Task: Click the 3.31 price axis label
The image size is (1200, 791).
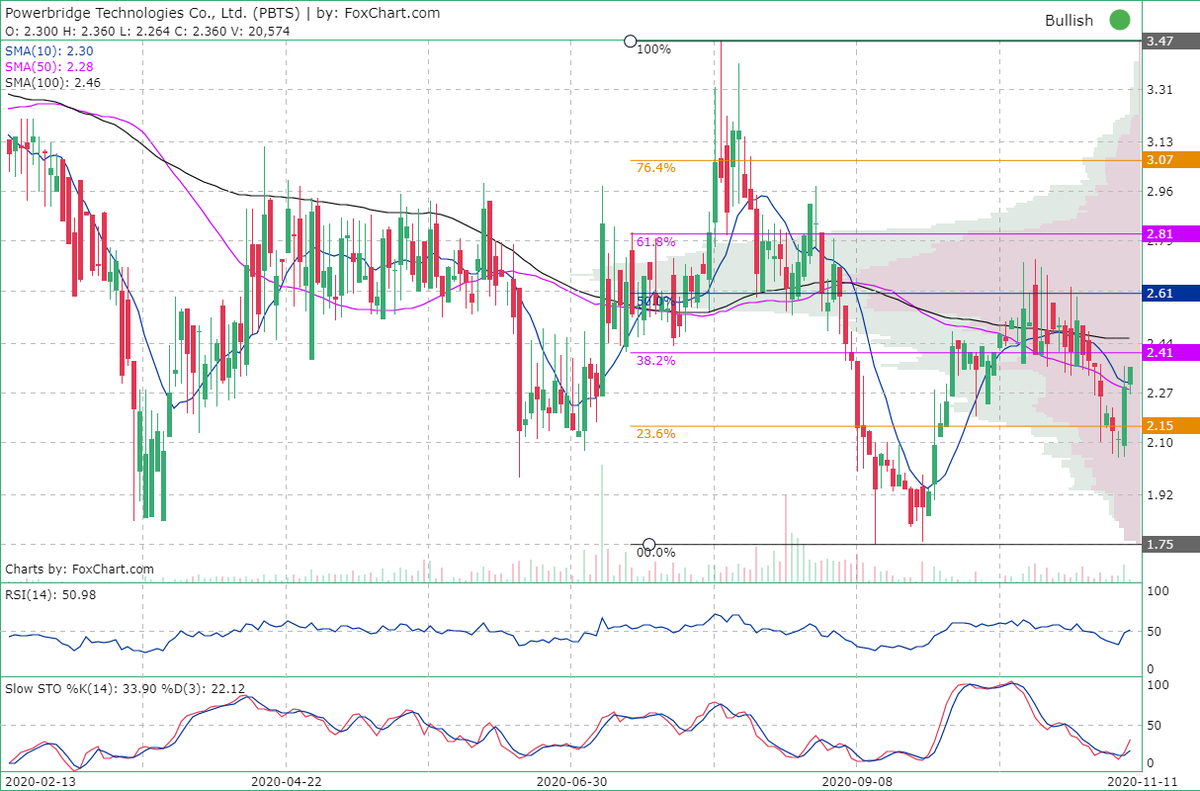Action: click(1160, 90)
